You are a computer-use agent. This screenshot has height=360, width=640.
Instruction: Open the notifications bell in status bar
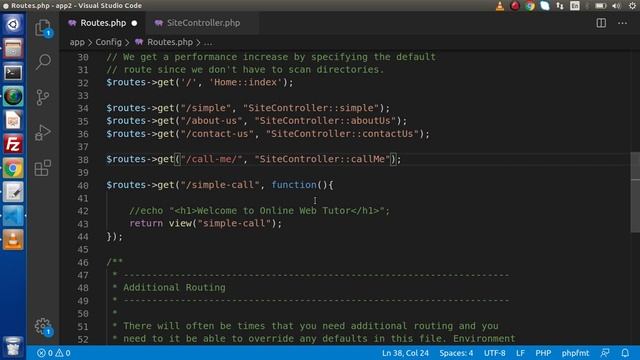point(625,353)
